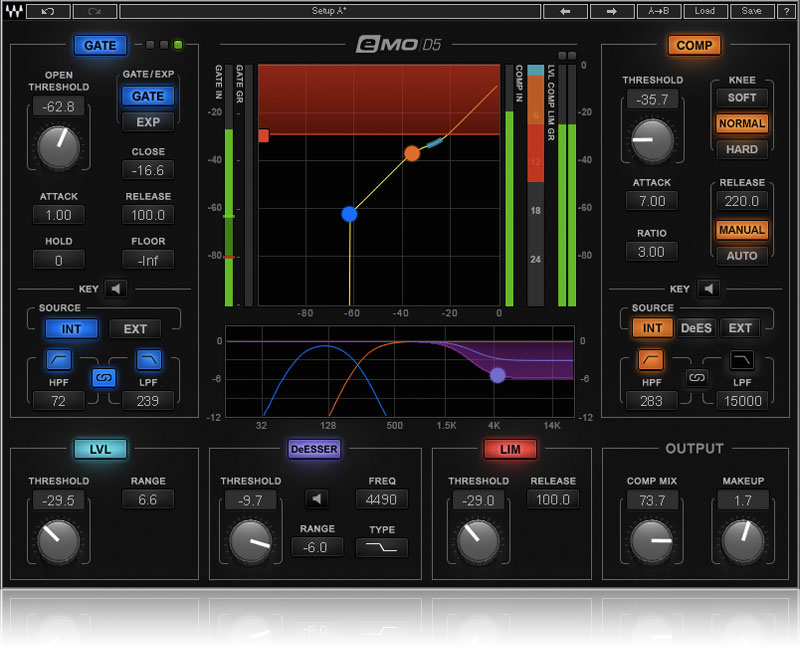This screenshot has width=800, height=650.
Task: Switch compressor release to AUTO mode
Action: pyautogui.click(x=741, y=255)
